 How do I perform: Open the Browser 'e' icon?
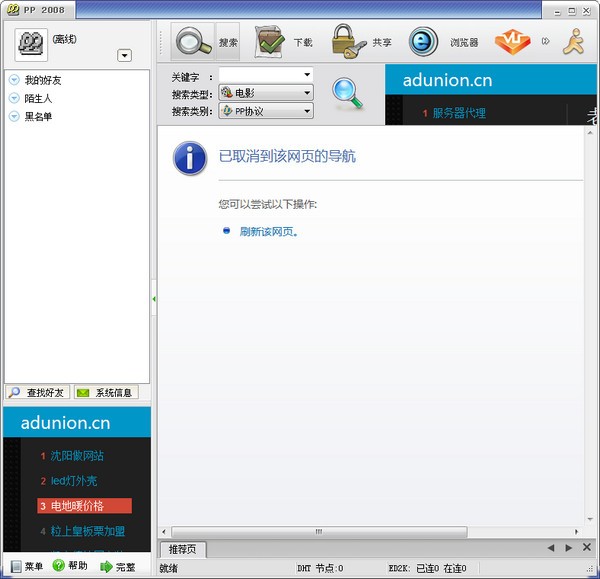point(423,41)
